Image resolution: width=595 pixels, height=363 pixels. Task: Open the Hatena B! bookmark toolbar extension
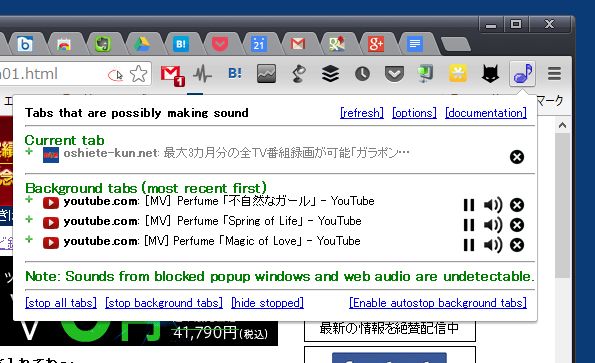point(235,73)
